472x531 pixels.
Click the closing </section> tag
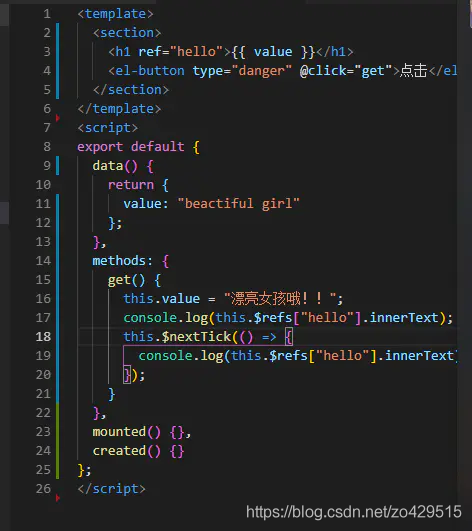(131, 90)
